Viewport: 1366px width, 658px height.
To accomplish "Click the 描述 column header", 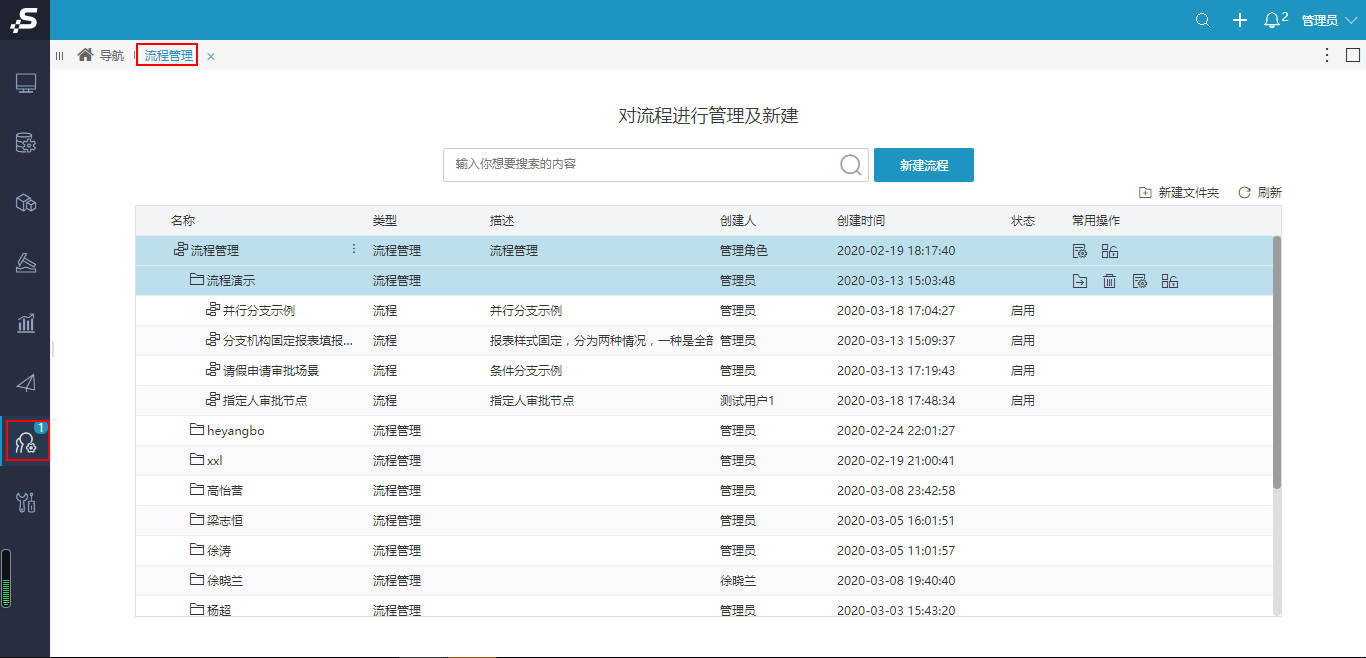I will click(x=502, y=221).
